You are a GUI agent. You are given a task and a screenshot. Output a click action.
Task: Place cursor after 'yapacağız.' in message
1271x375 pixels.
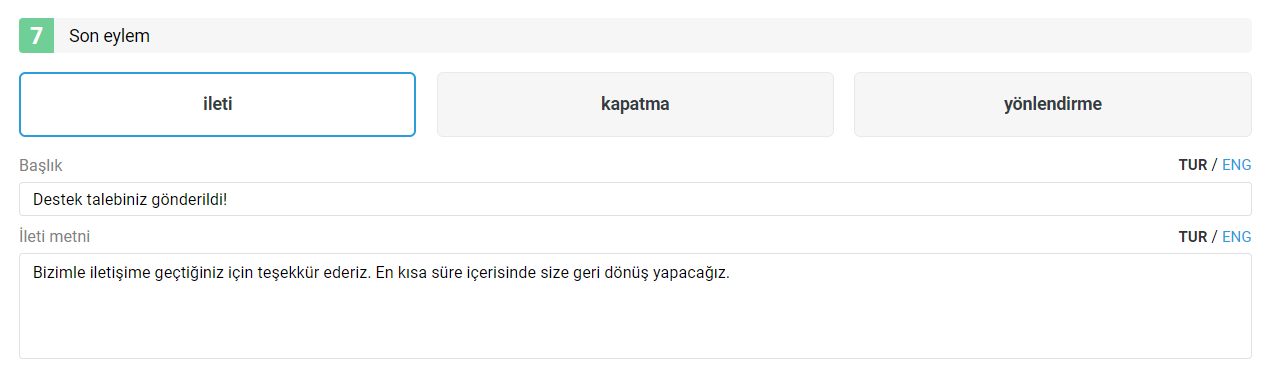tap(732, 272)
